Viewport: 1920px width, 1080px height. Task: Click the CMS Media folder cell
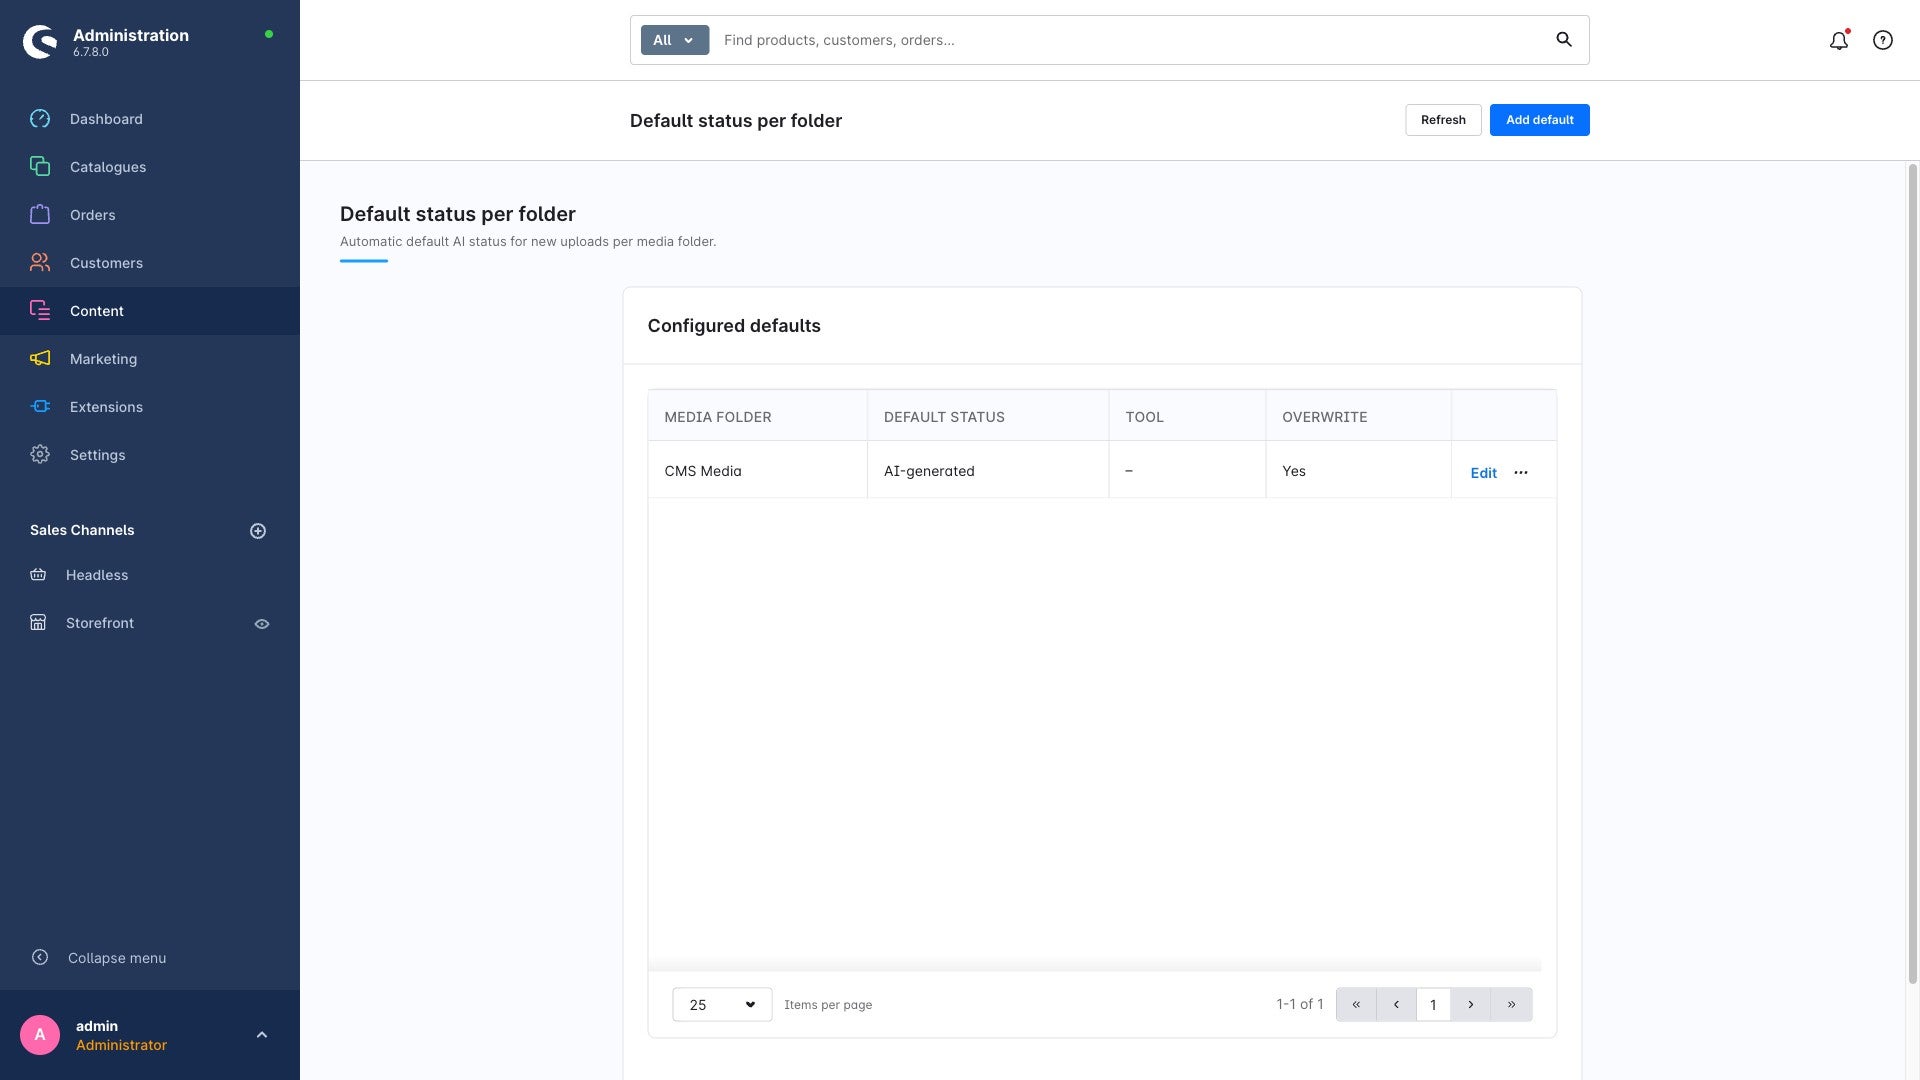[x=757, y=470]
